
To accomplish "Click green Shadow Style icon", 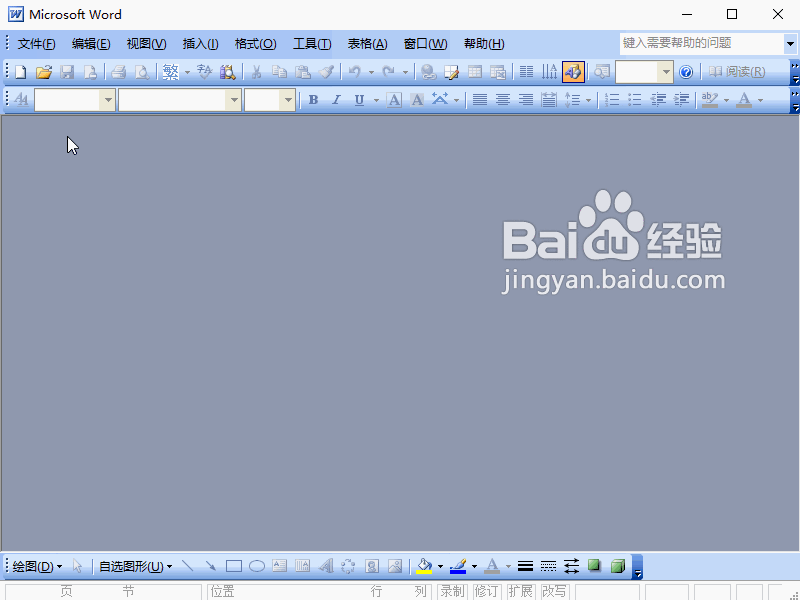I will (594, 566).
